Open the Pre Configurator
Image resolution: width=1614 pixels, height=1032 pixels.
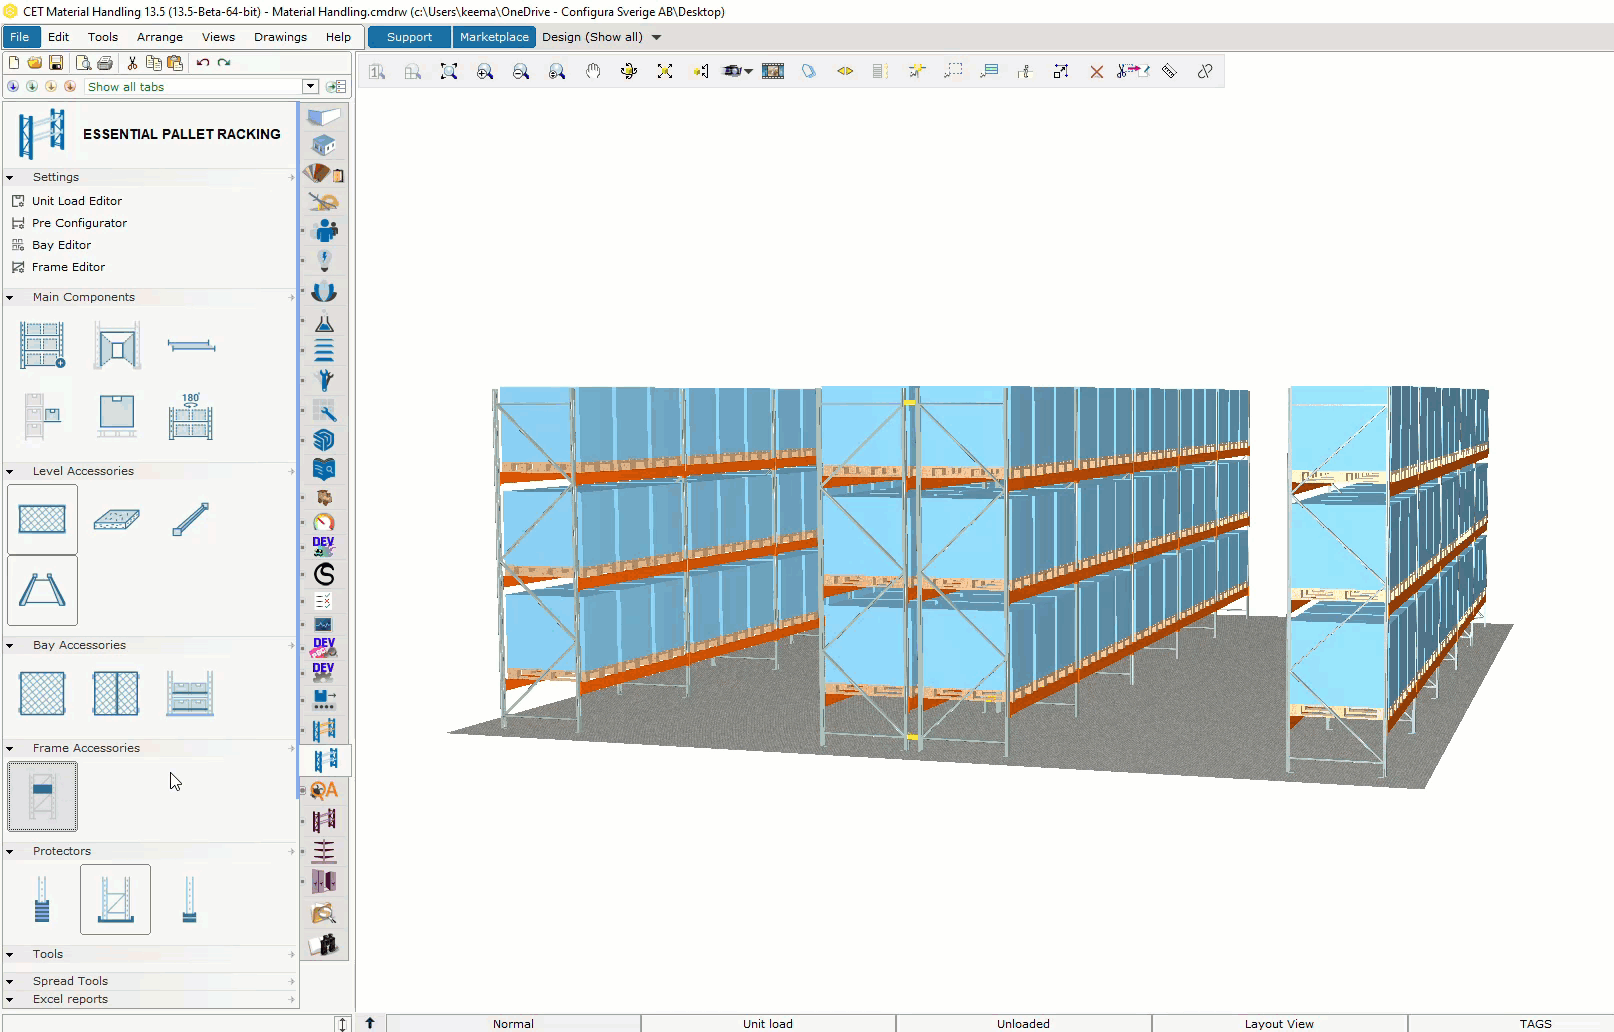pos(79,223)
